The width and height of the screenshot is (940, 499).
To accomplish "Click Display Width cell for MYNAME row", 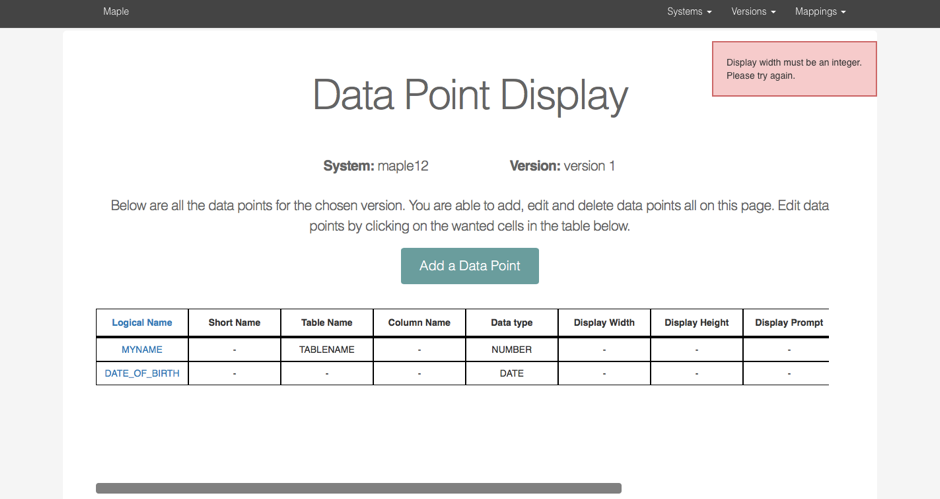I will click(x=604, y=350).
